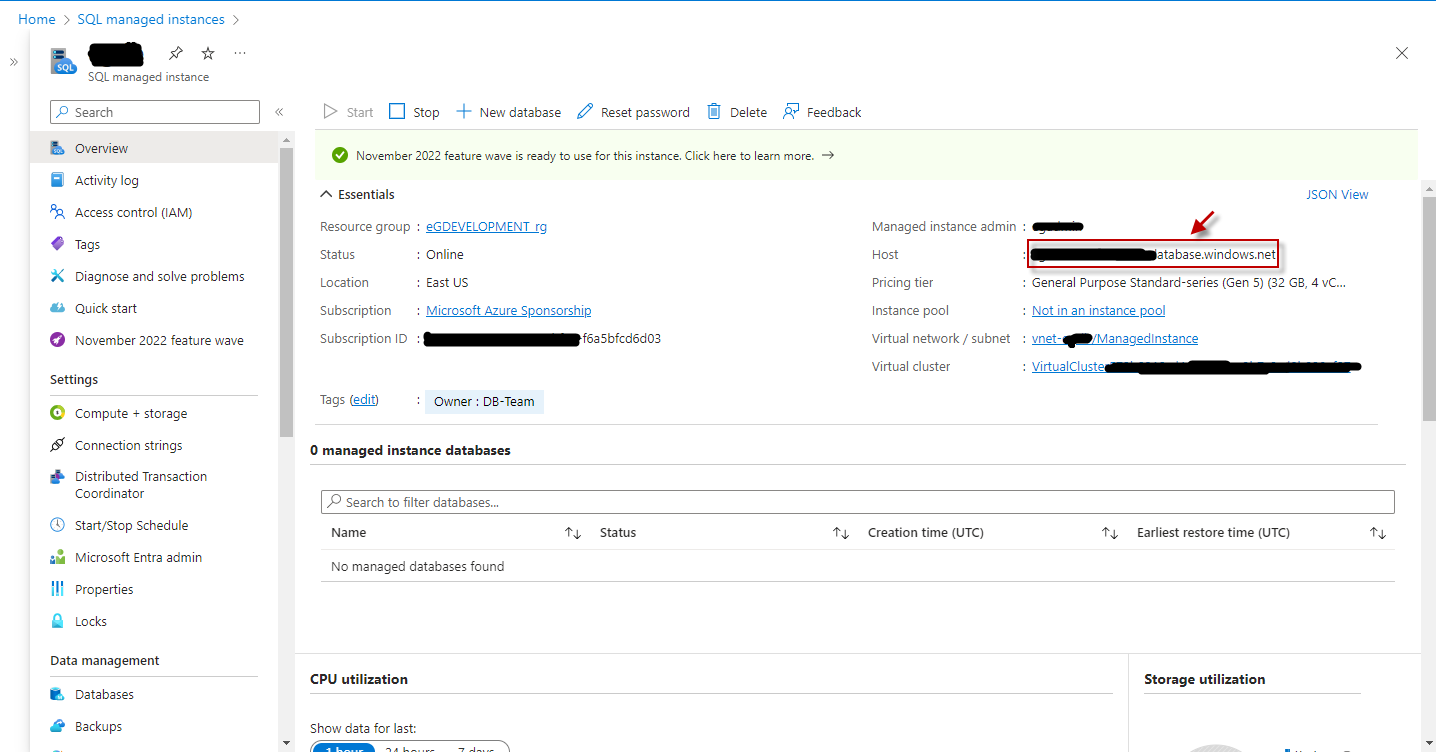Click the Owner : DB-Team tag
This screenshot has width=1436, height=752.
click(x=484, y=401)
